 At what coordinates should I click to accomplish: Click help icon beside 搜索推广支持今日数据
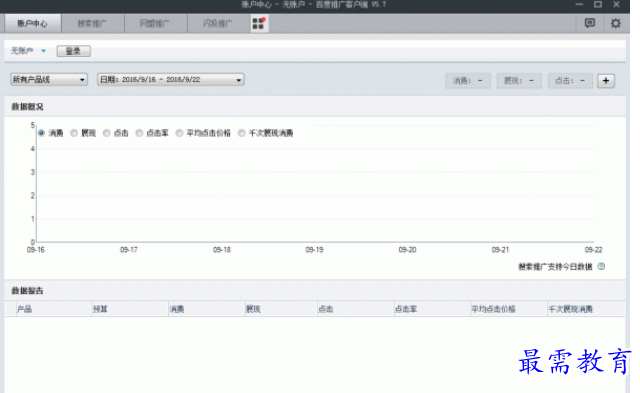[601, 266]
